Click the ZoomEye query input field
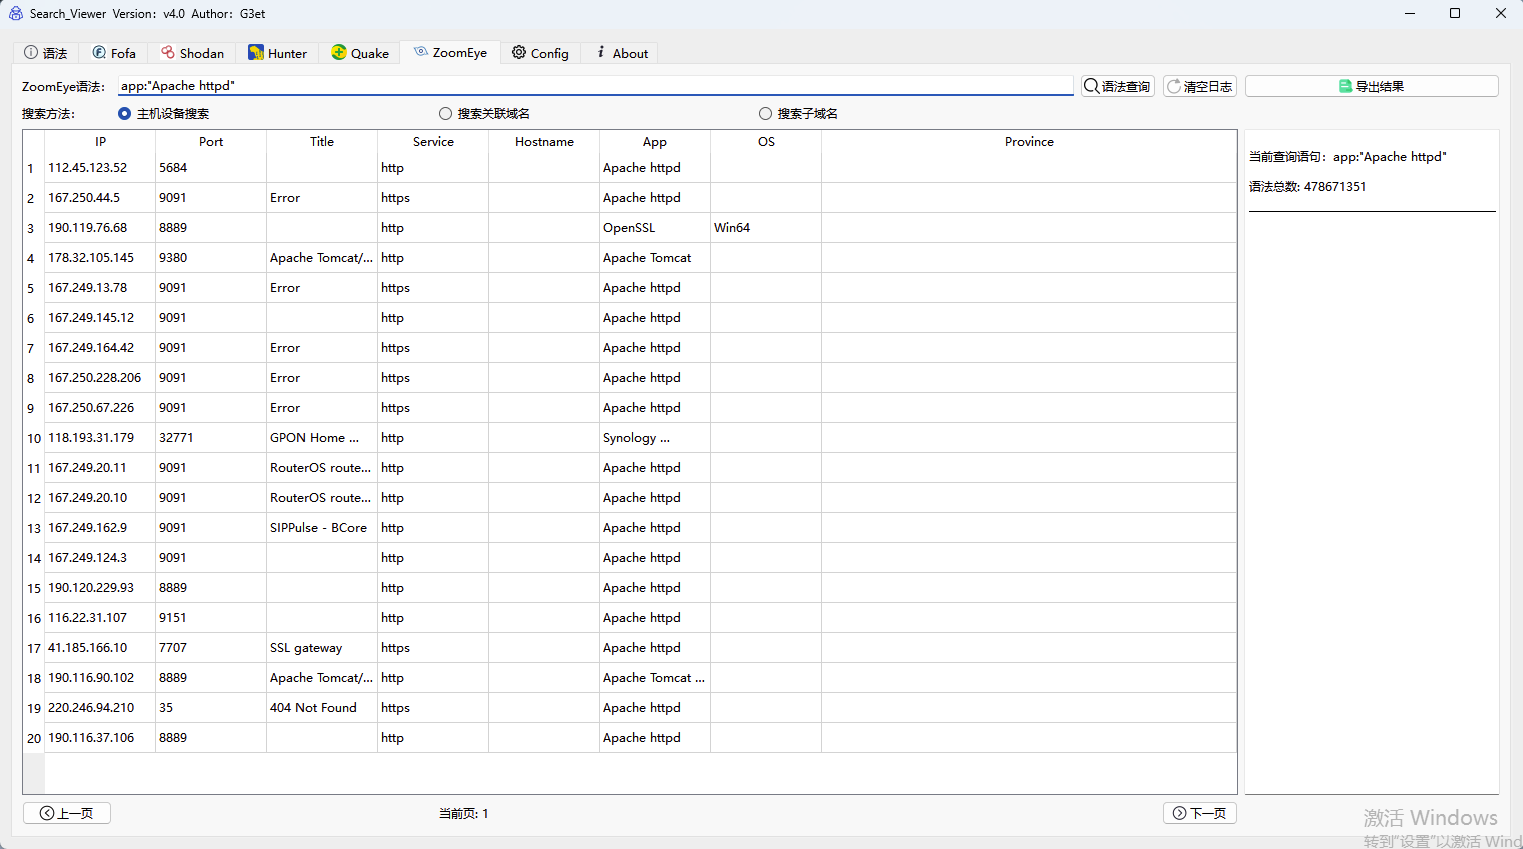 pos(595,86)
